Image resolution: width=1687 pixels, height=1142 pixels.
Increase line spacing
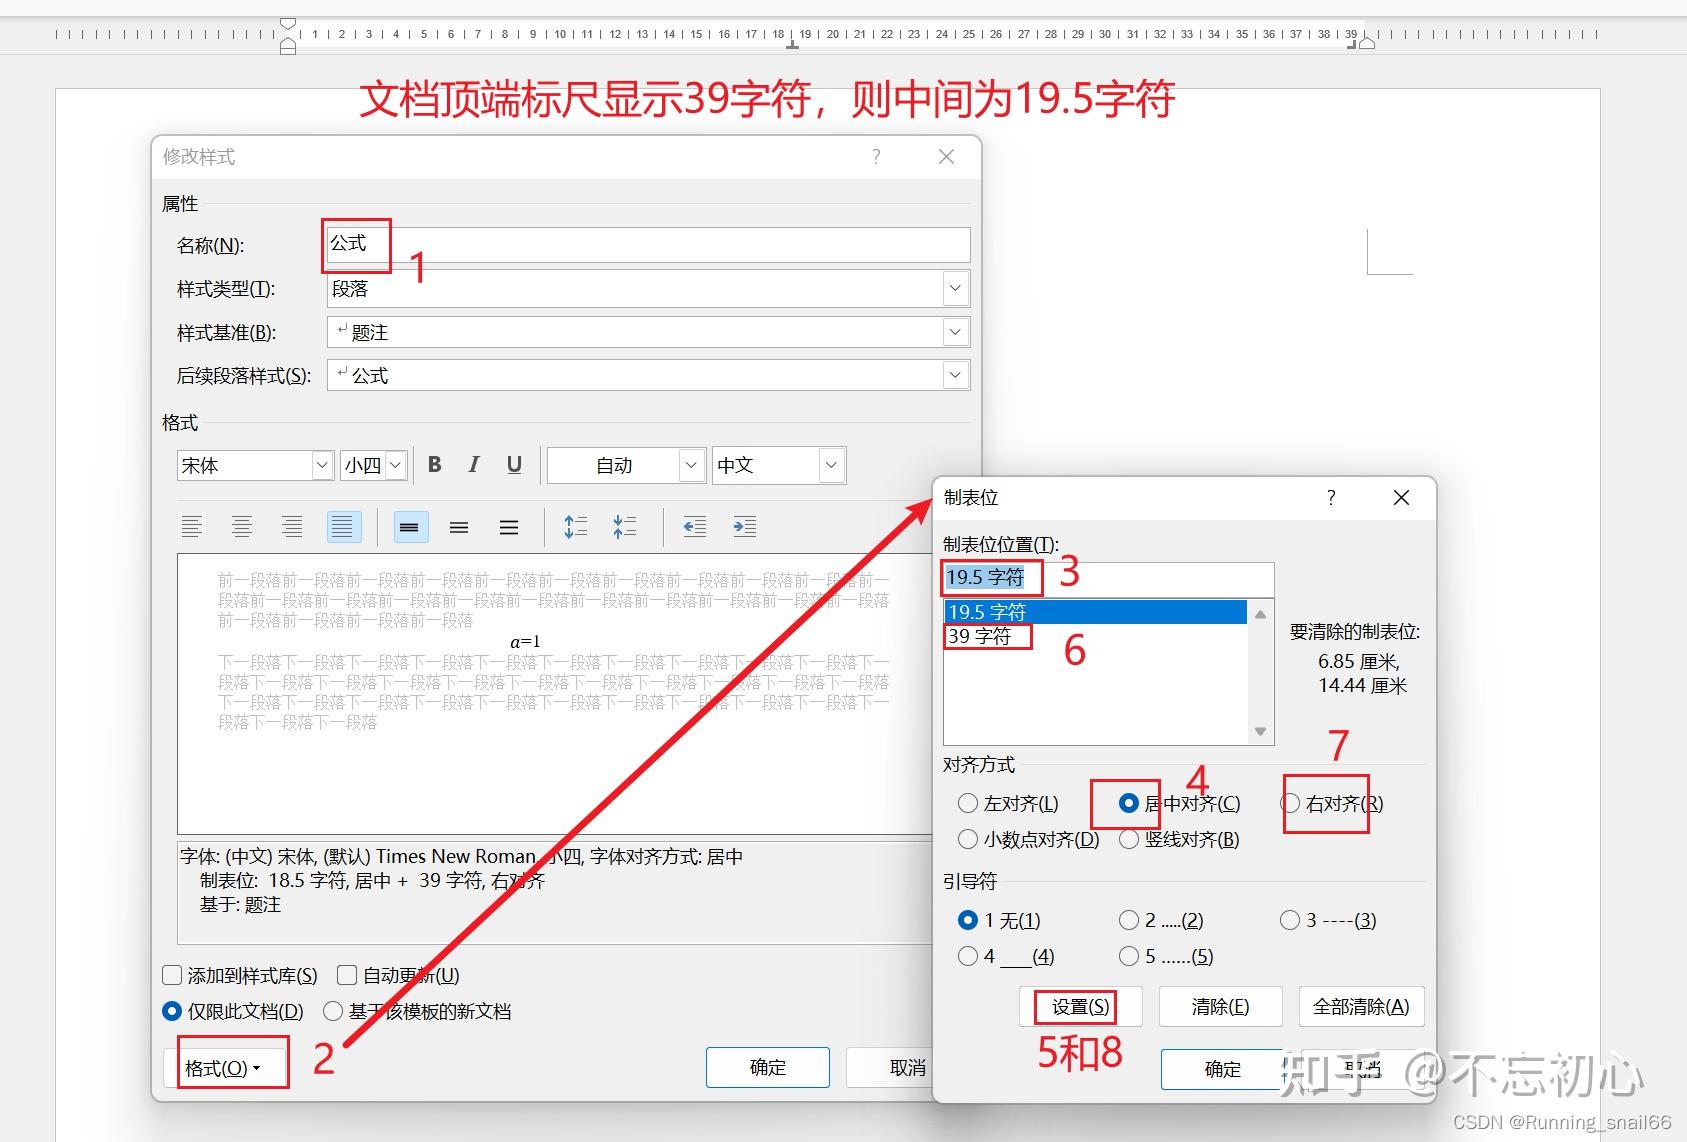pos(575,527)
